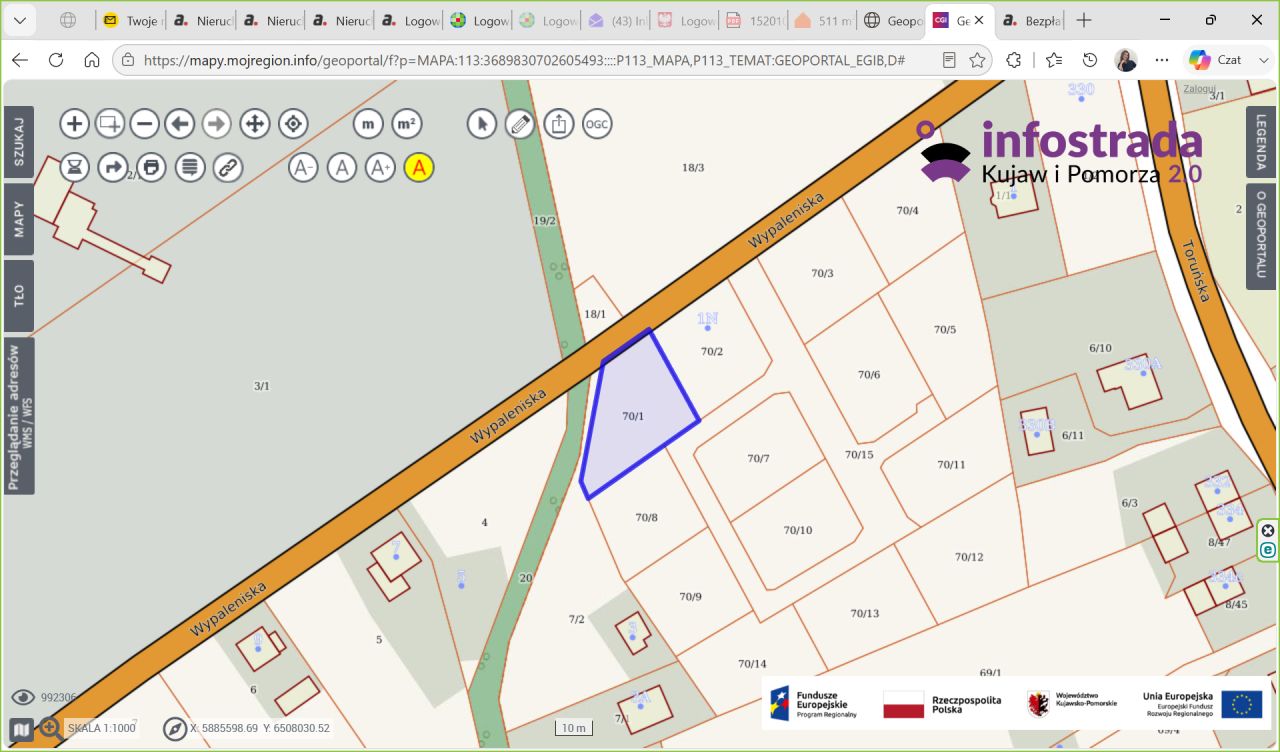Open browser history icon
Viewport: 1280px width, 752px height.
point(1090,60)
